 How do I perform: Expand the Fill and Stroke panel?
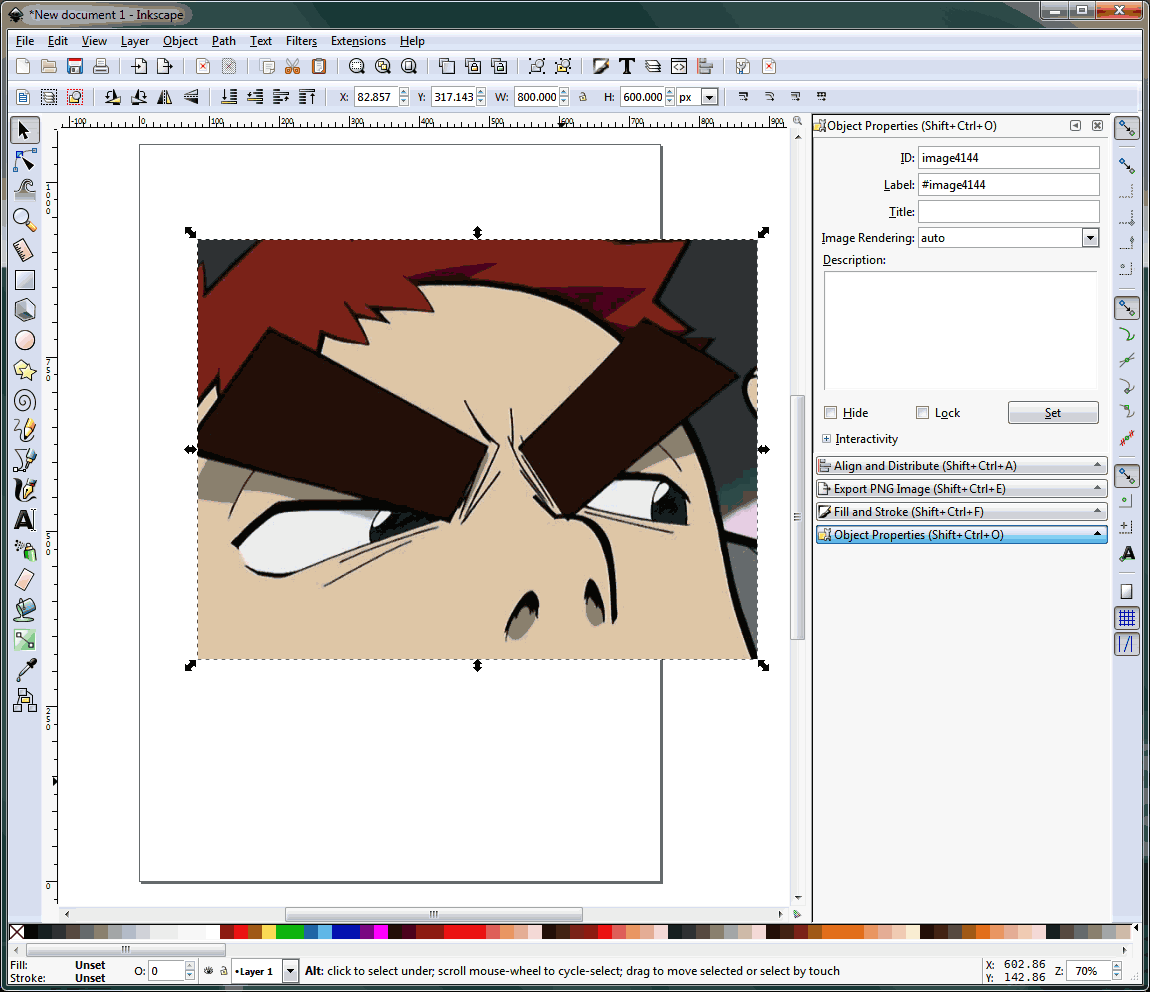(961, 512)
